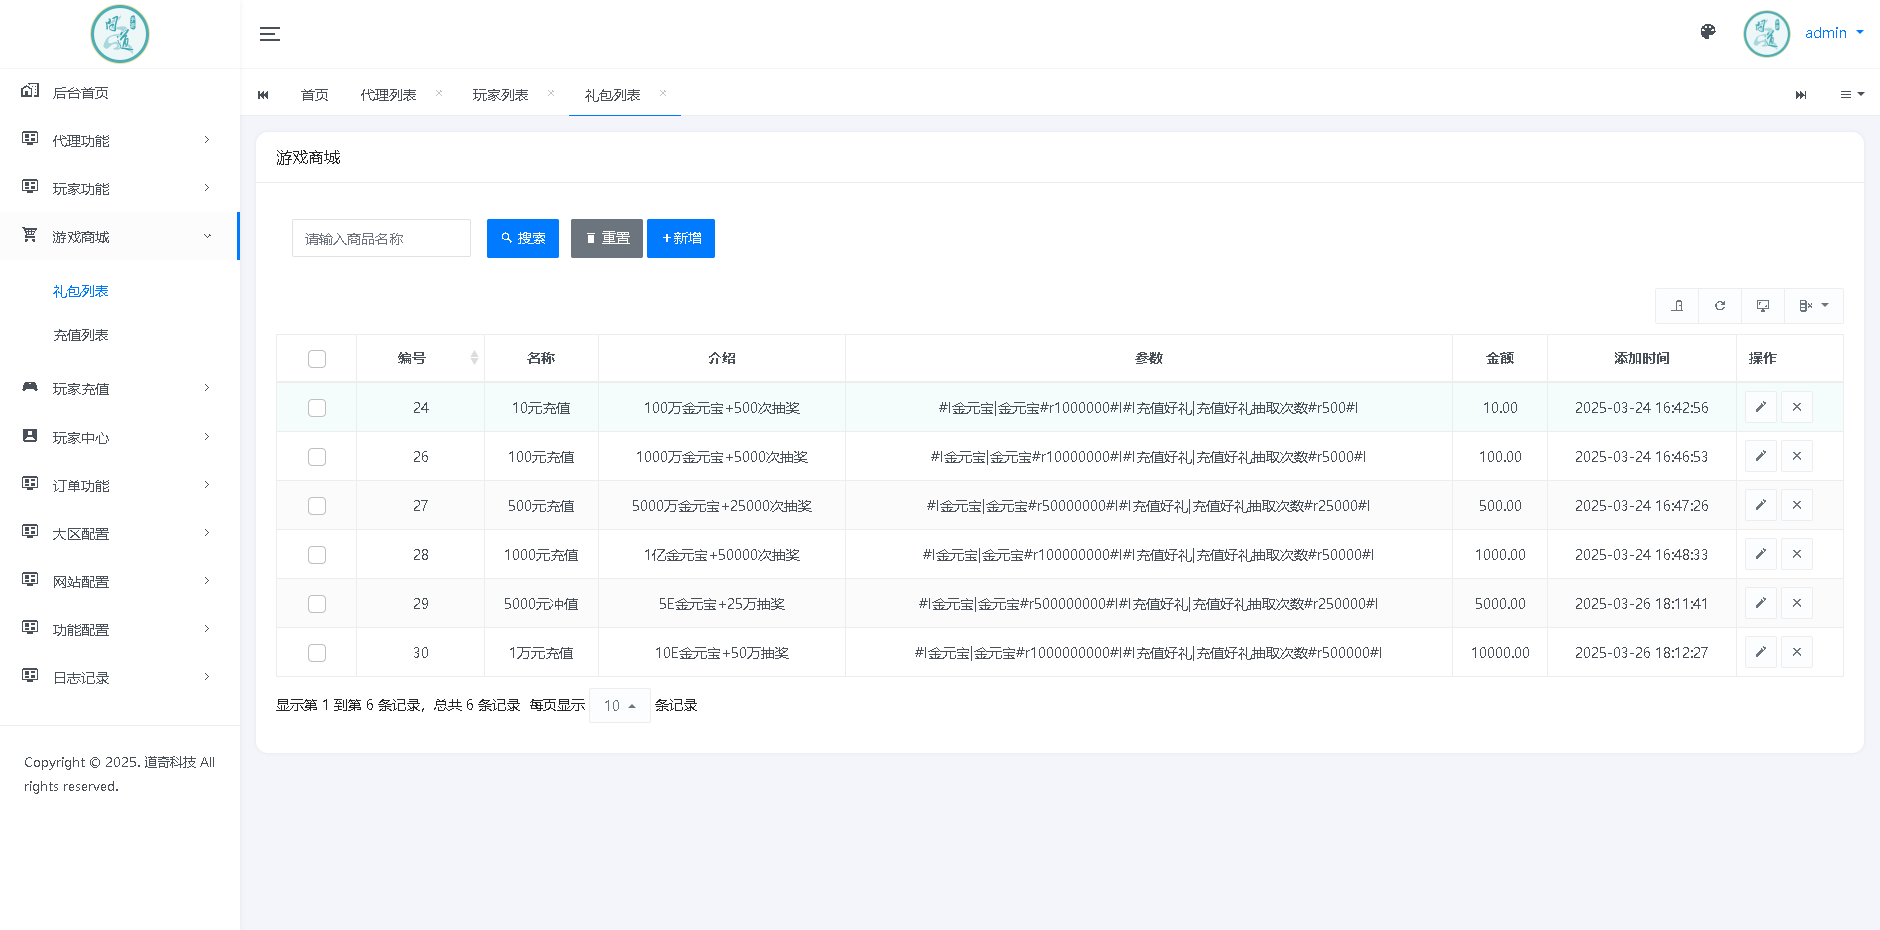The image size is (1880, 930).
Task: Expand the 玩家中心 sidebar menu
Action: click(120, 437)
